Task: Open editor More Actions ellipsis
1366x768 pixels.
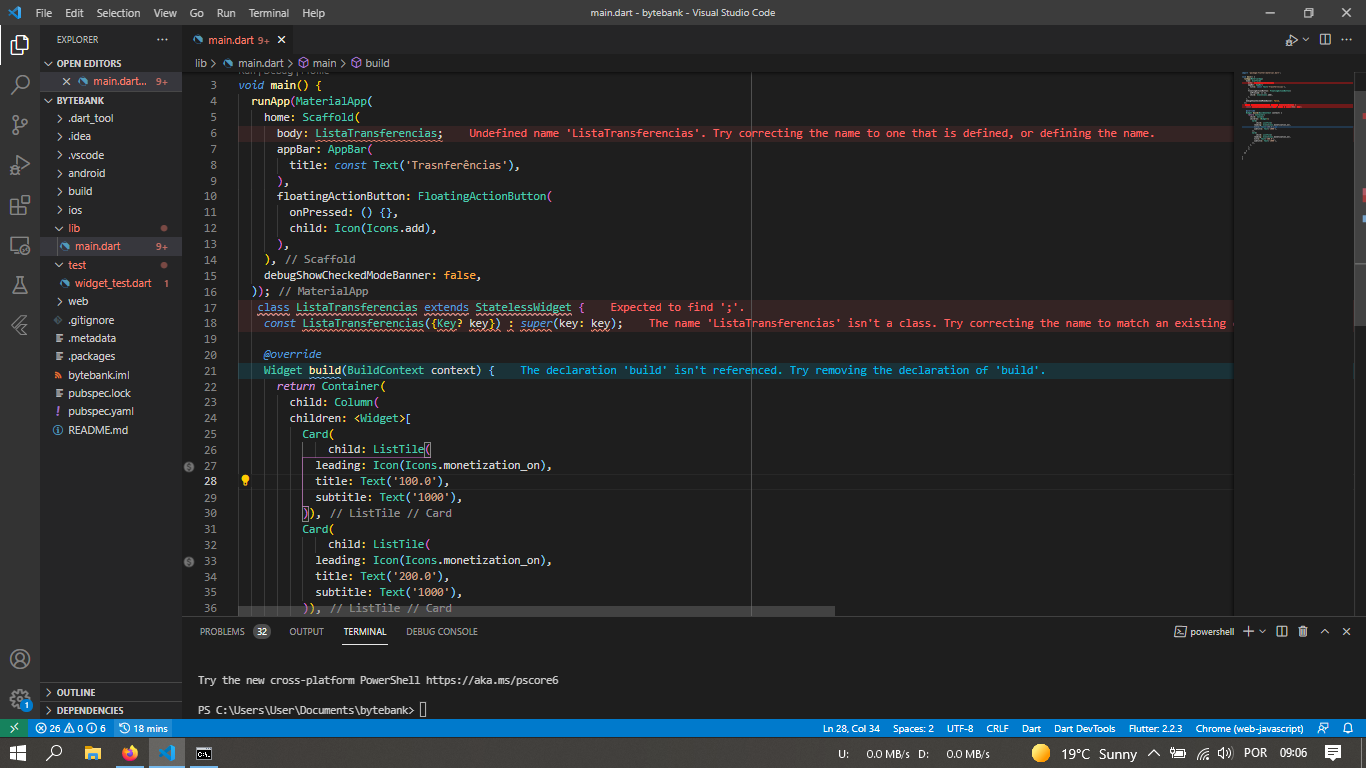Action: tap(1348, 40)
